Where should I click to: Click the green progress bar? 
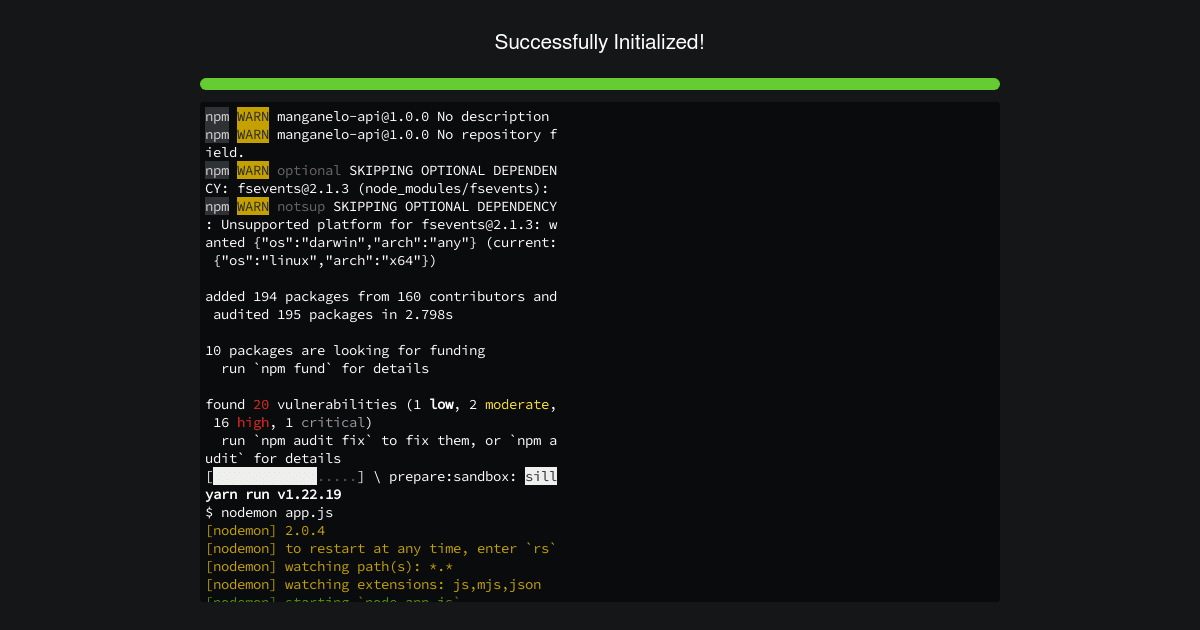tap(600, 84)
